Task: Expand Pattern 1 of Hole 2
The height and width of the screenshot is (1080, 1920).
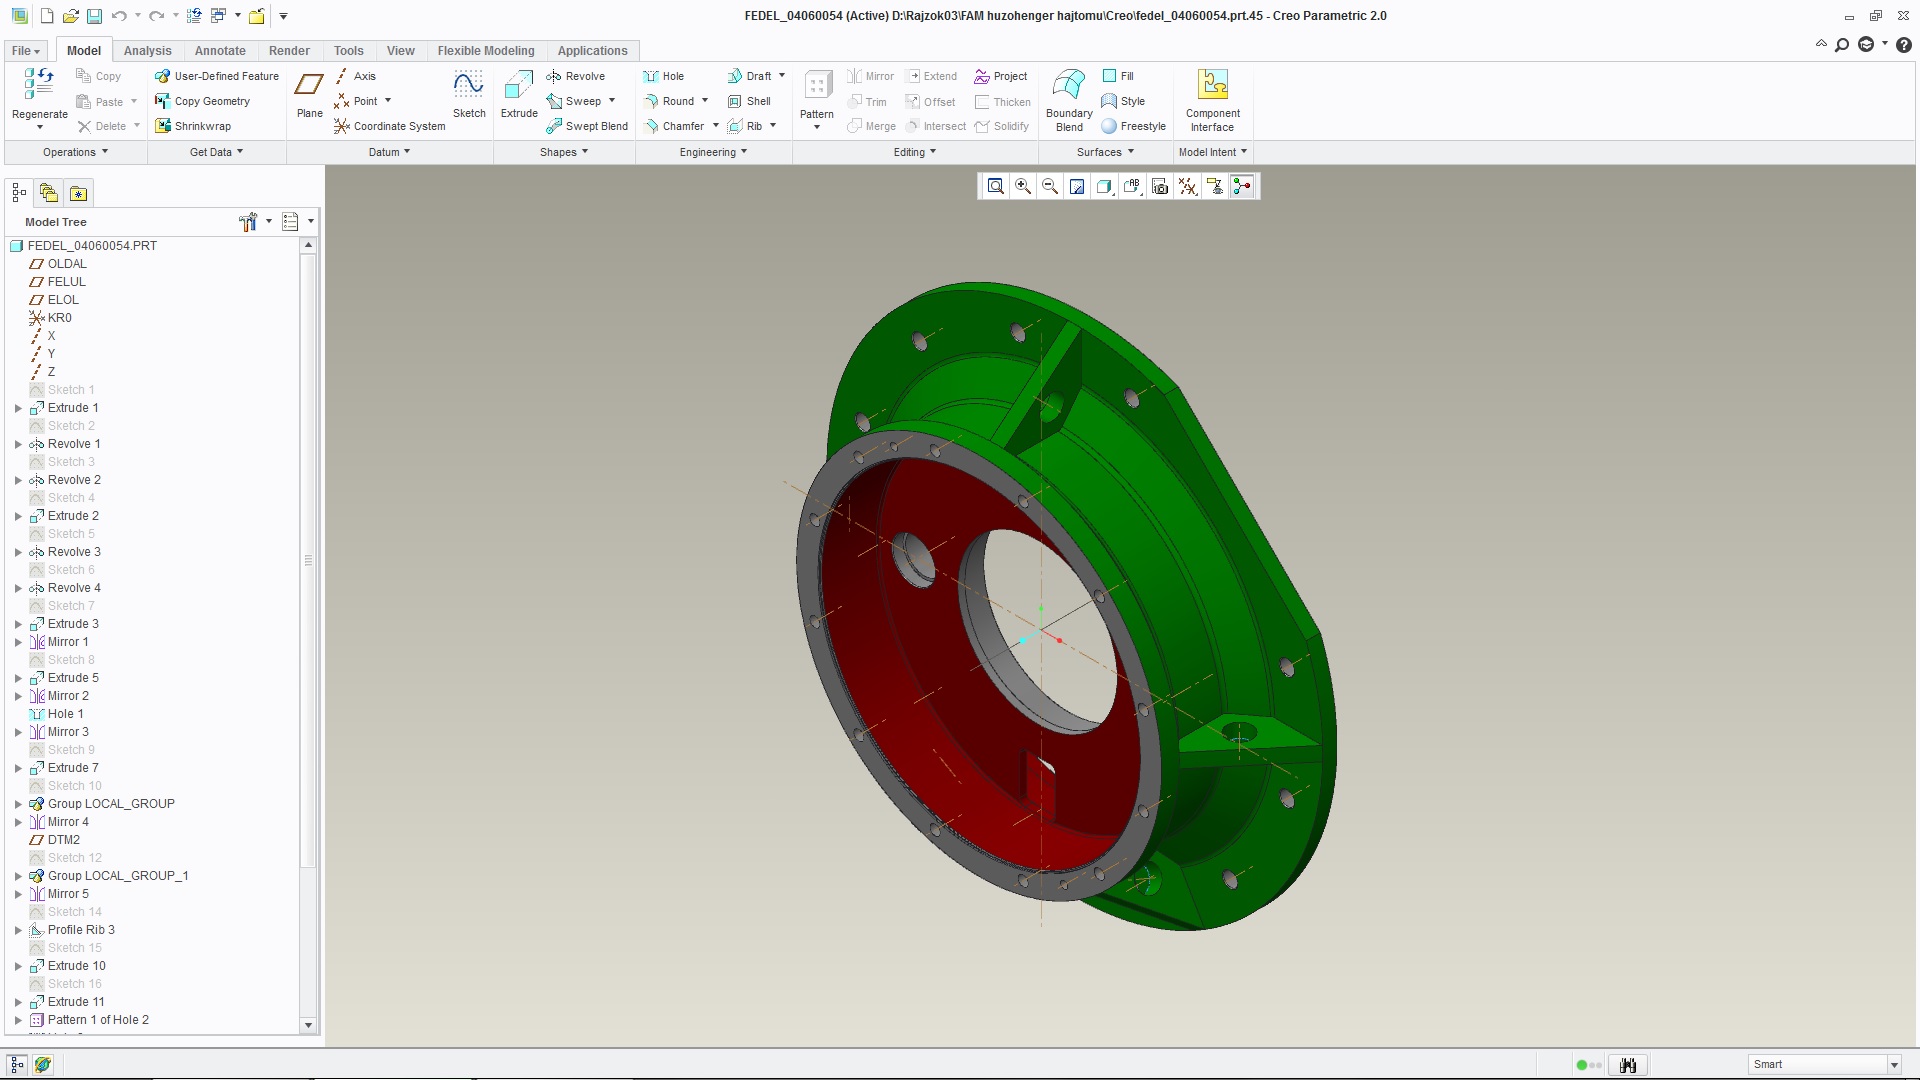Action: click(18, 1020)
